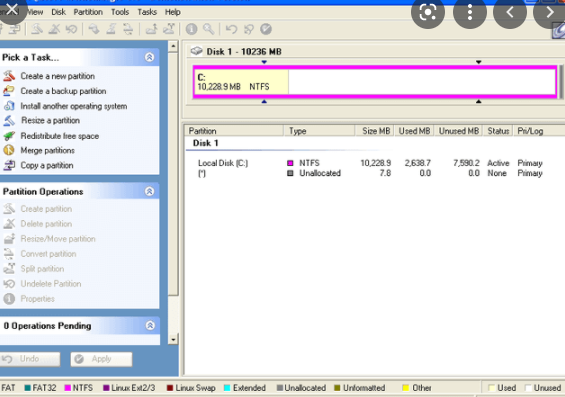Click the NTFS magenta legend swatch

[68, 388]
